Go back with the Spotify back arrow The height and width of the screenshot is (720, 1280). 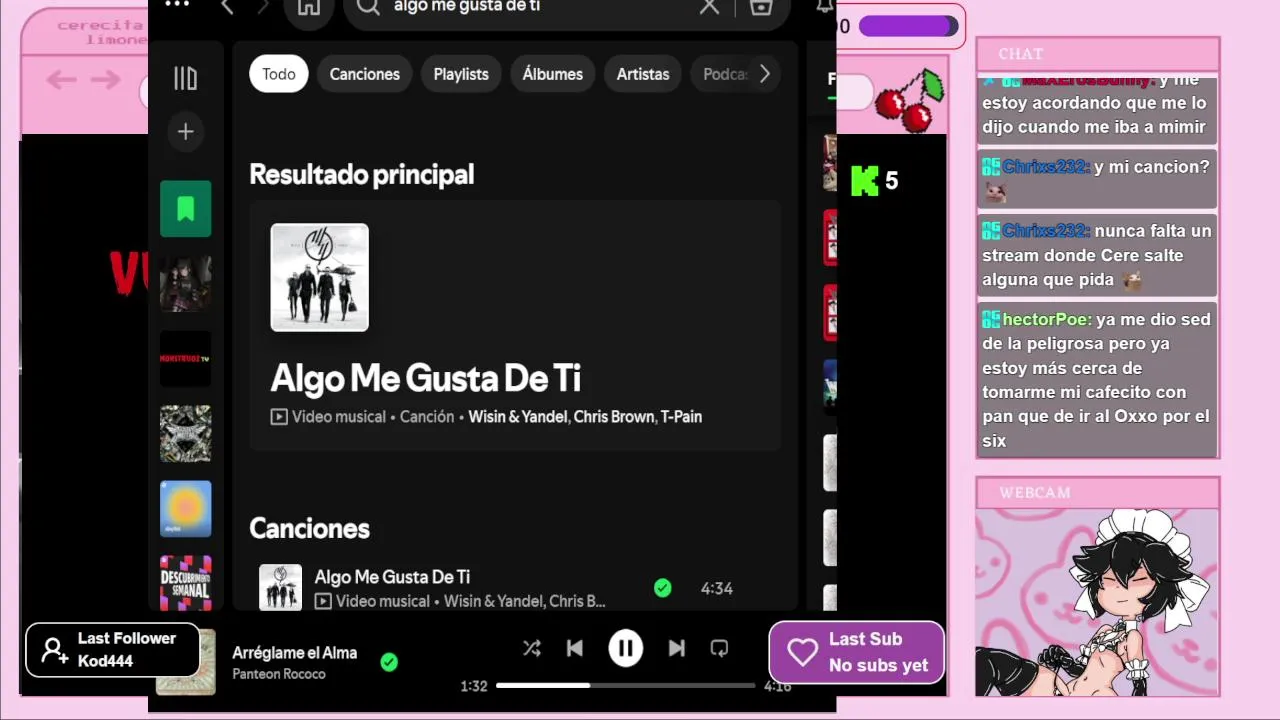coord(227,7)
